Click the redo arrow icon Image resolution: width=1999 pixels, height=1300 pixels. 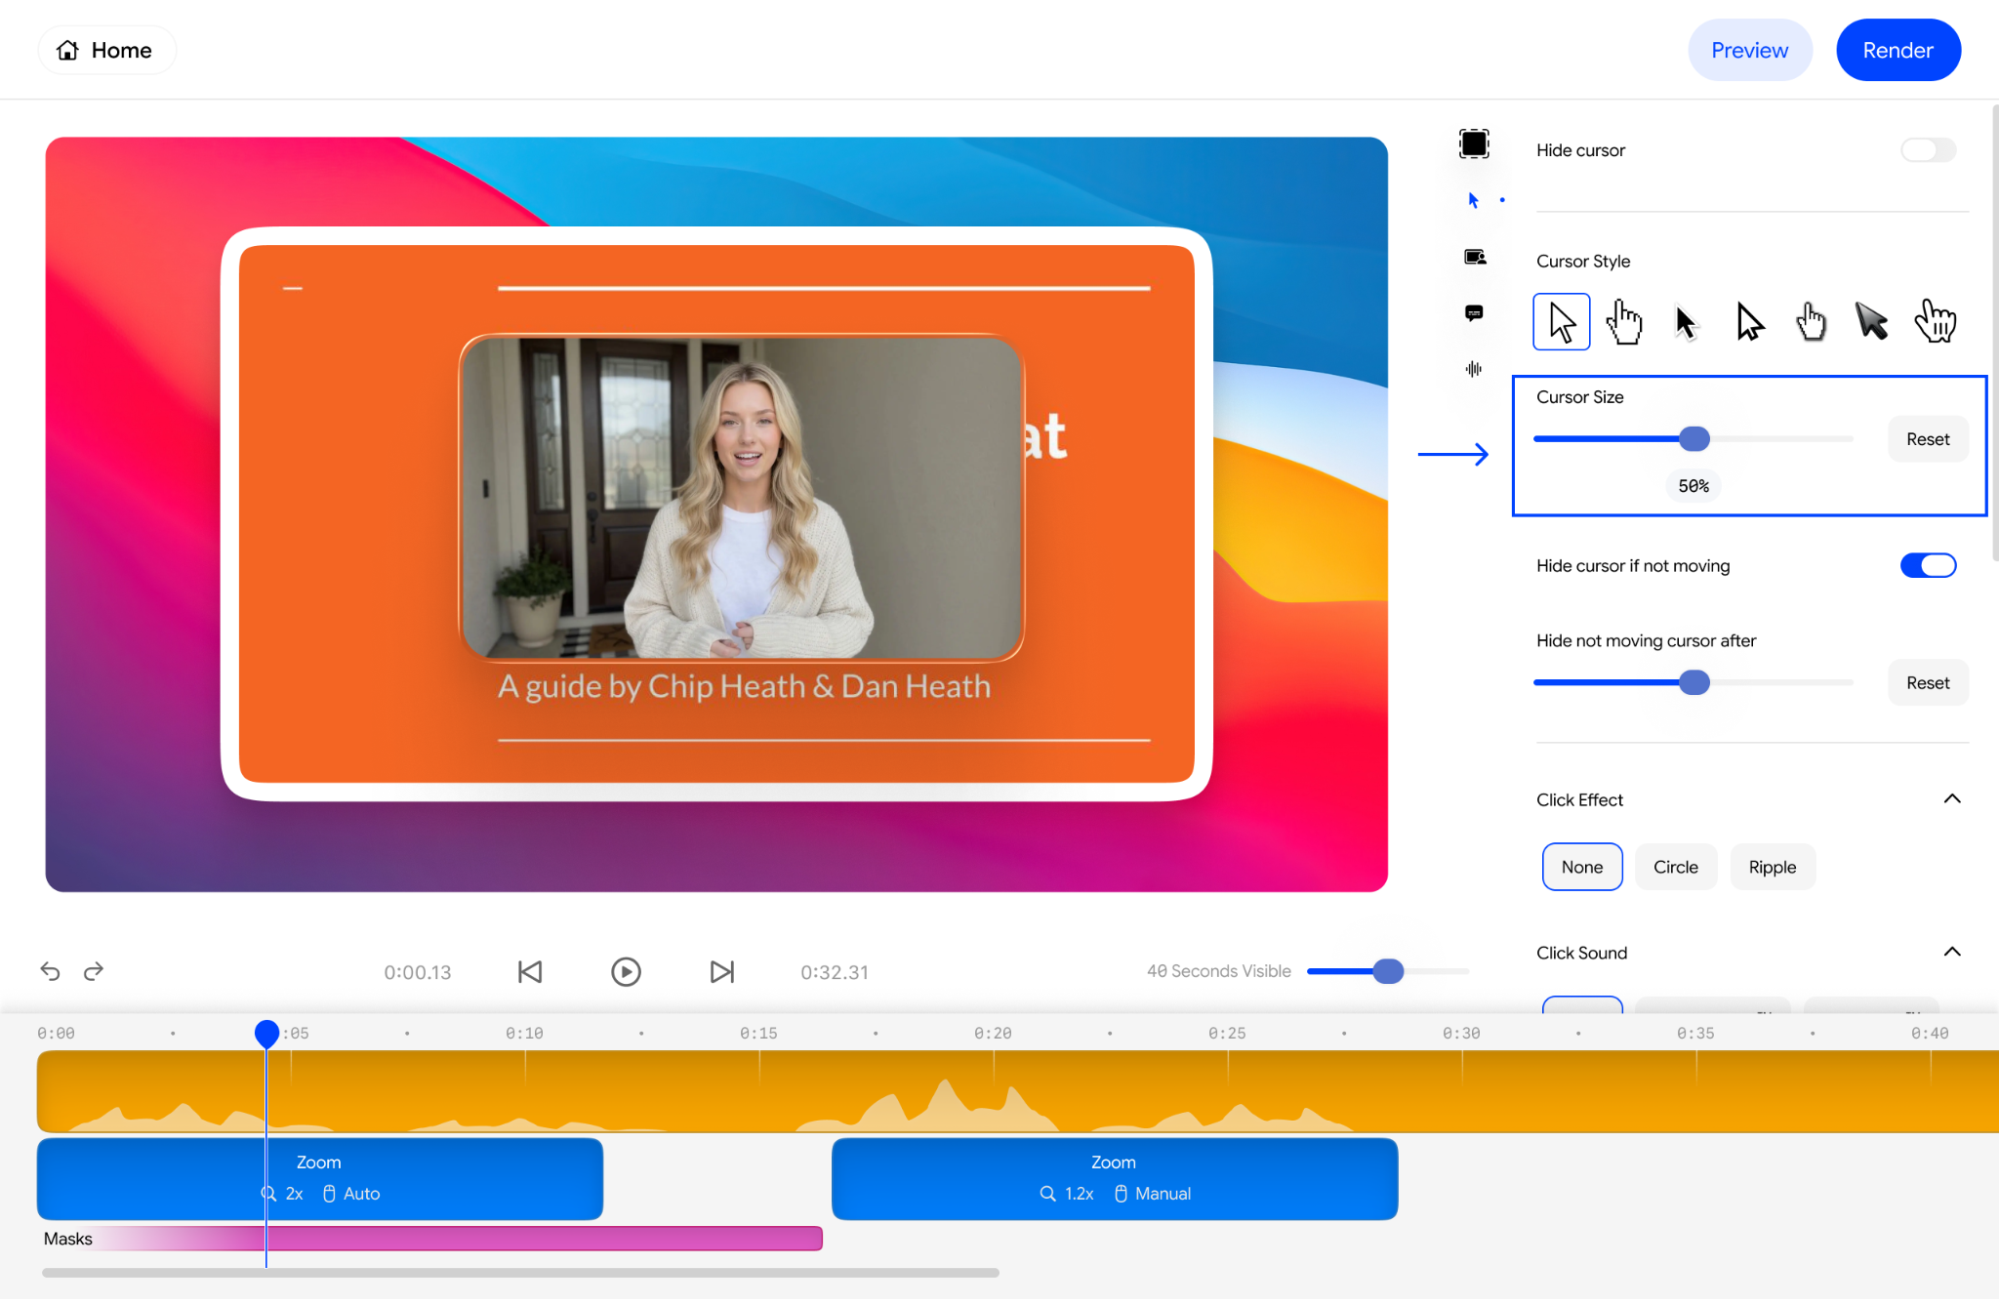tap(94, 971)
